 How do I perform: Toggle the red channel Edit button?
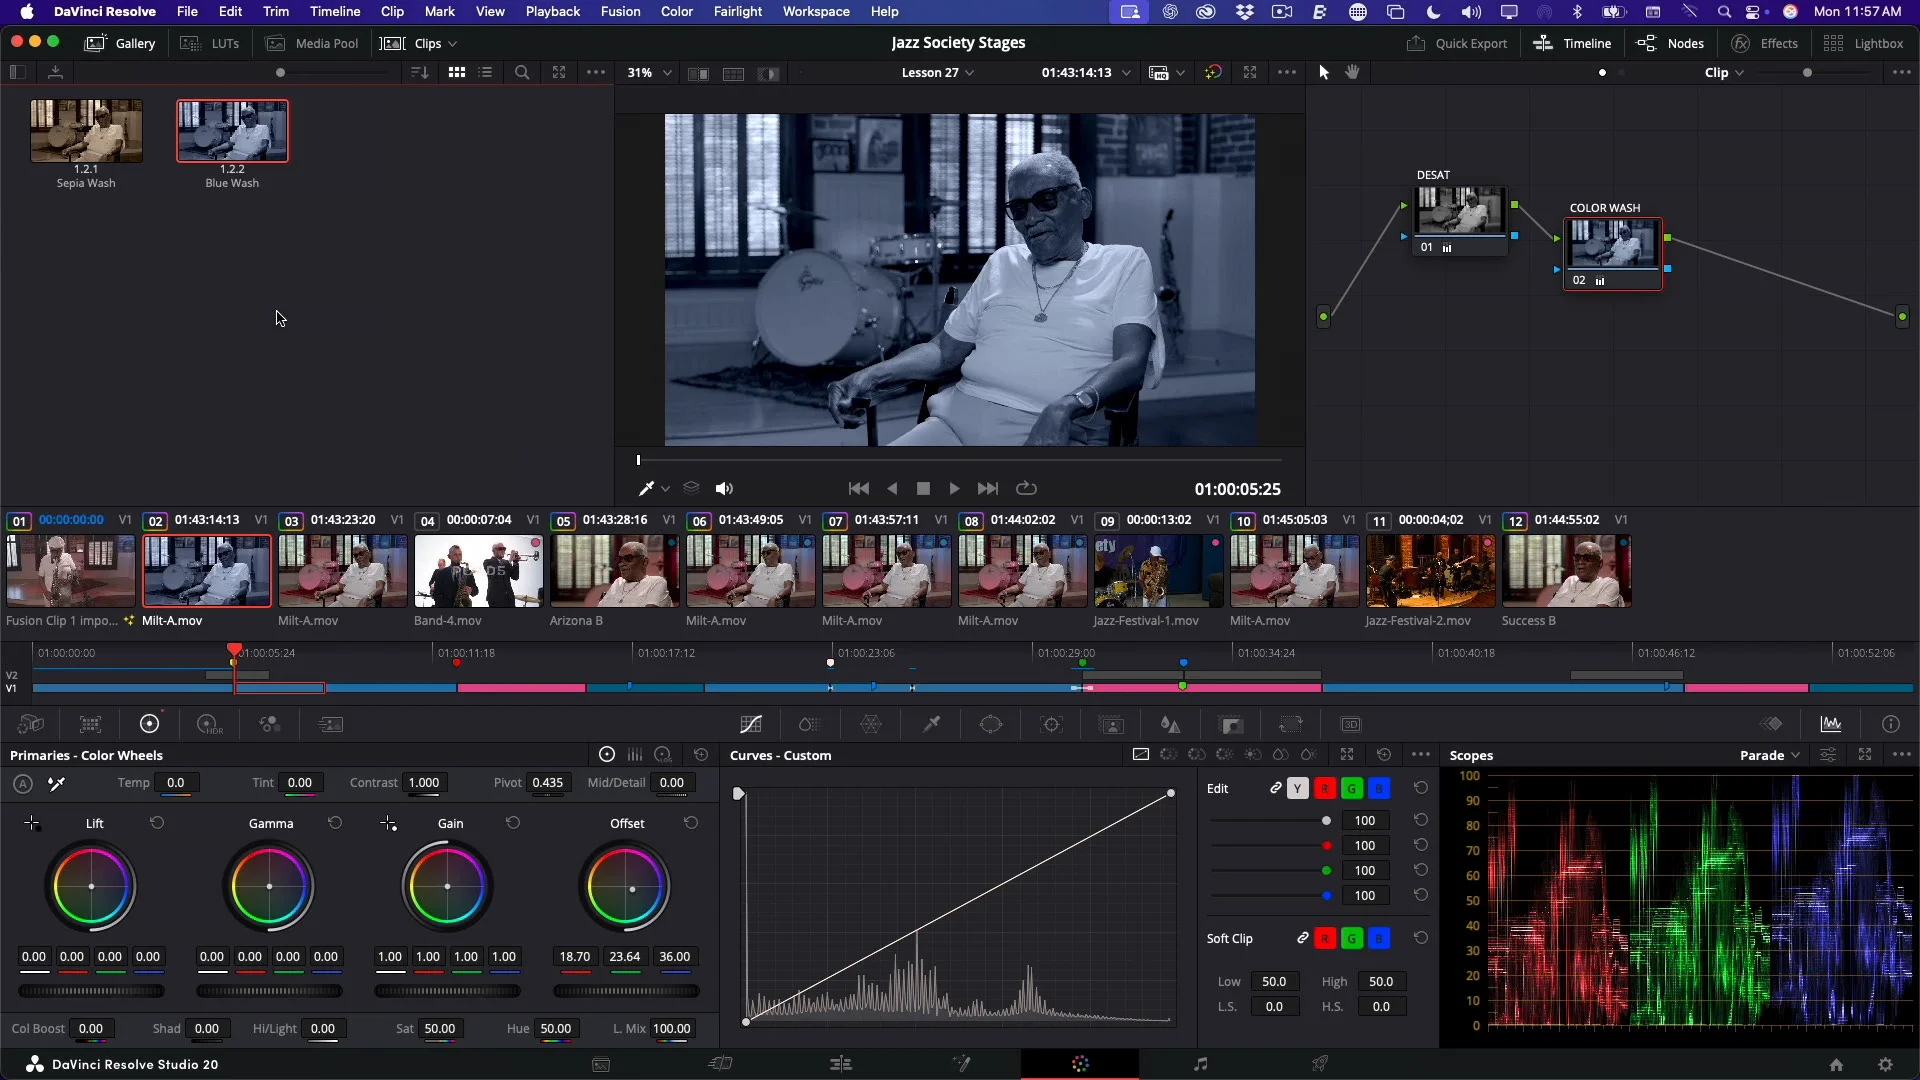[x=1325, y=788]
